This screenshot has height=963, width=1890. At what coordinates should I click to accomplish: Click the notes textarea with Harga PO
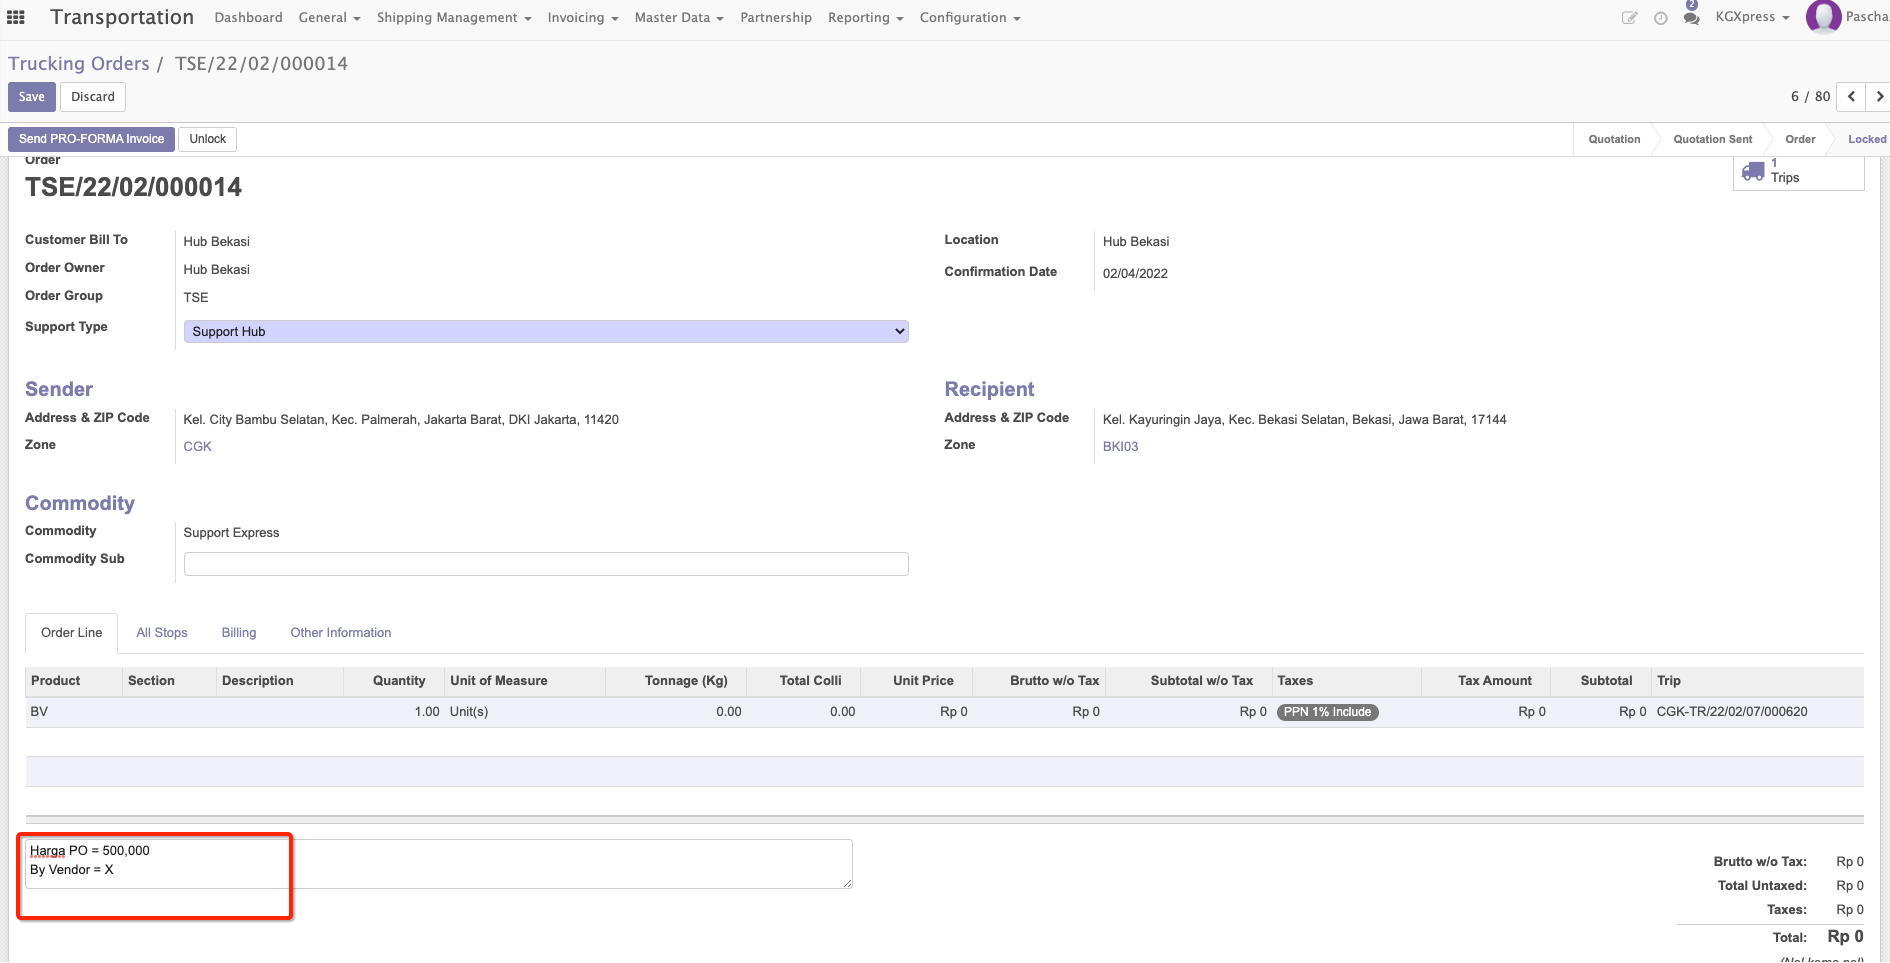(439, 864)
